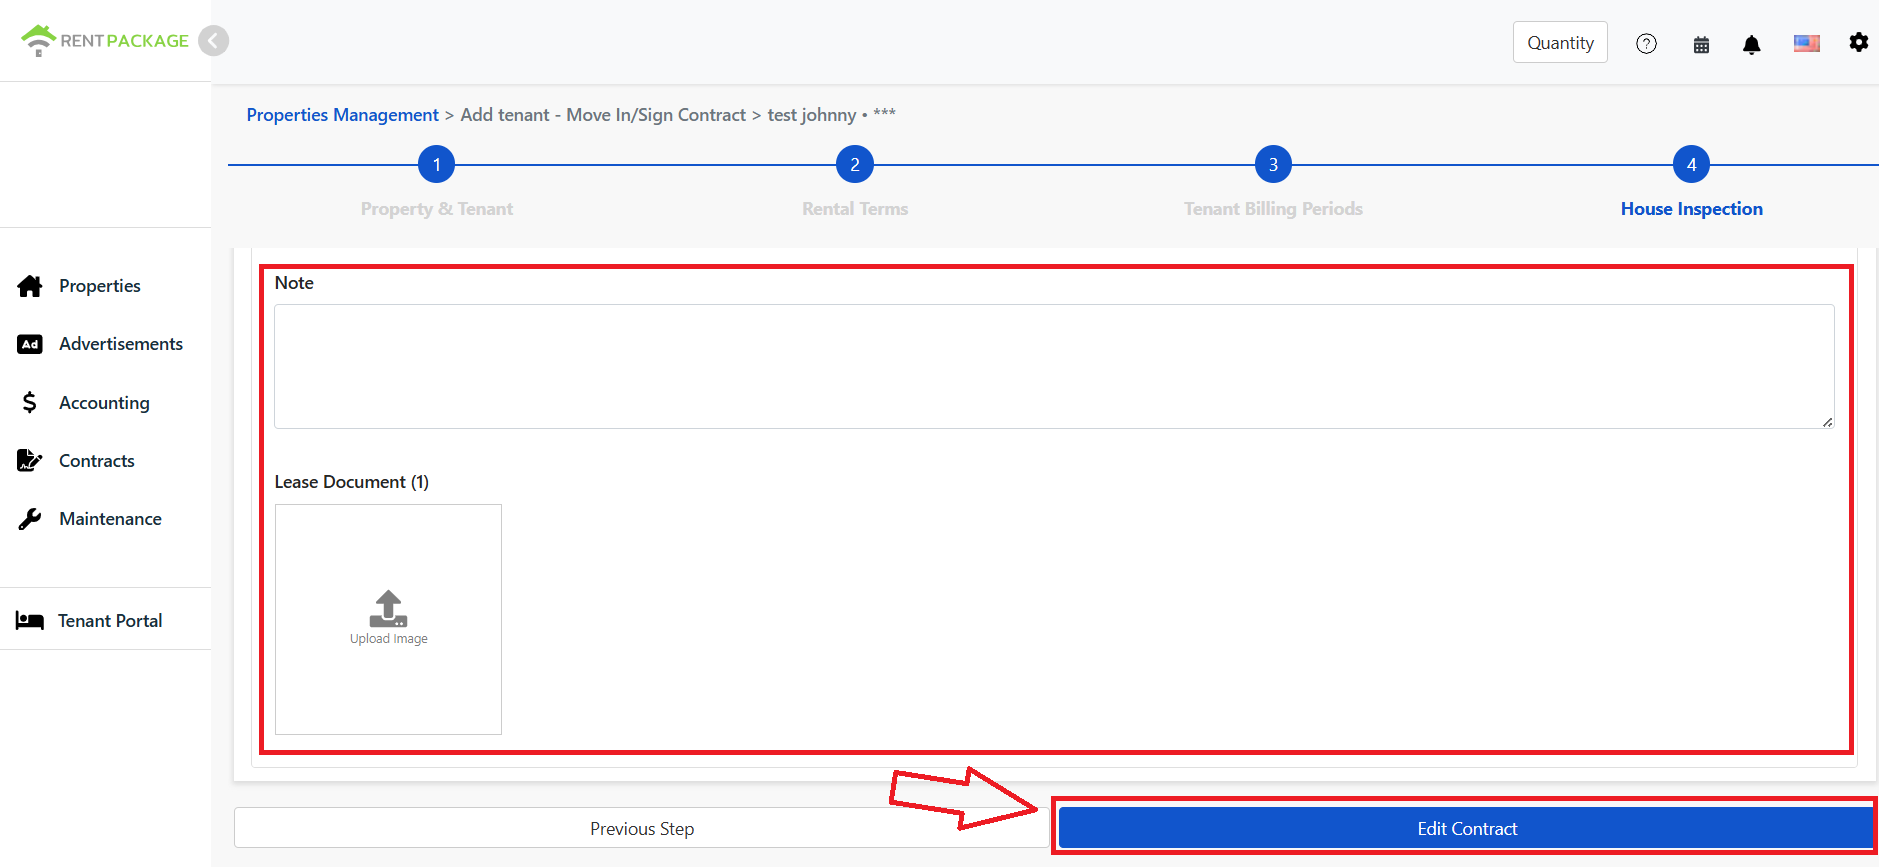The width and height of the screenshot is (1879, 867).
Task: Select the Property & Tenant step label
Action: coord(437,209)
